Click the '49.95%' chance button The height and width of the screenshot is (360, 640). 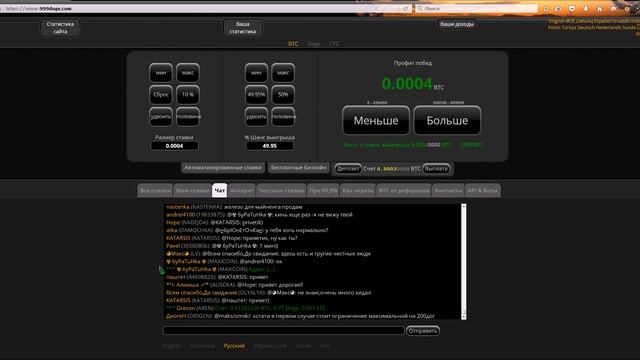tap(256, 95)
